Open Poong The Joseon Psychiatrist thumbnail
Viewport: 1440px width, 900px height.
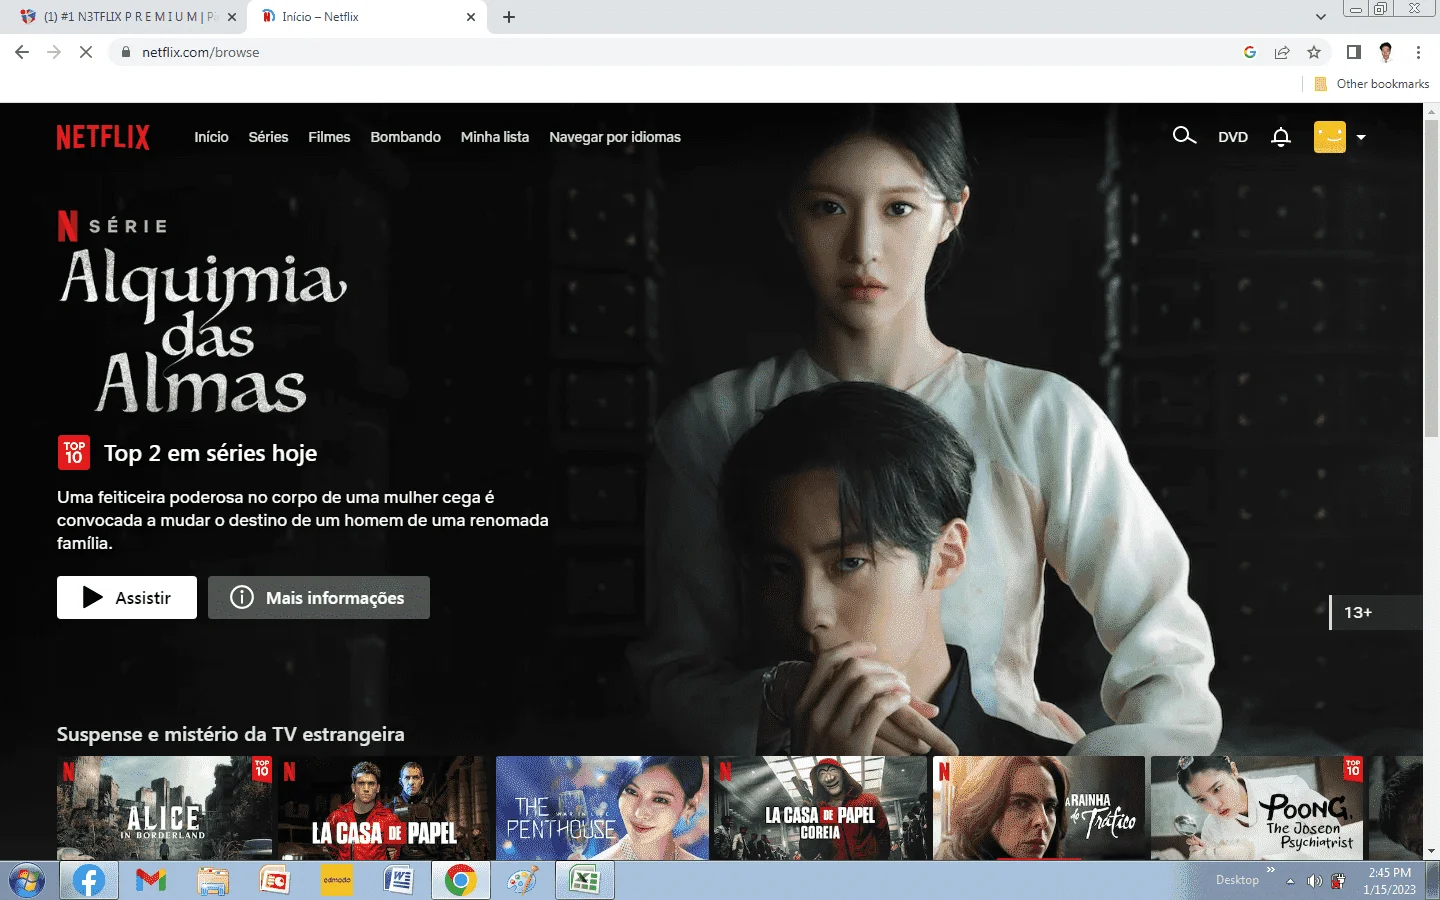pyautogui.click(x=1257, y=808)
